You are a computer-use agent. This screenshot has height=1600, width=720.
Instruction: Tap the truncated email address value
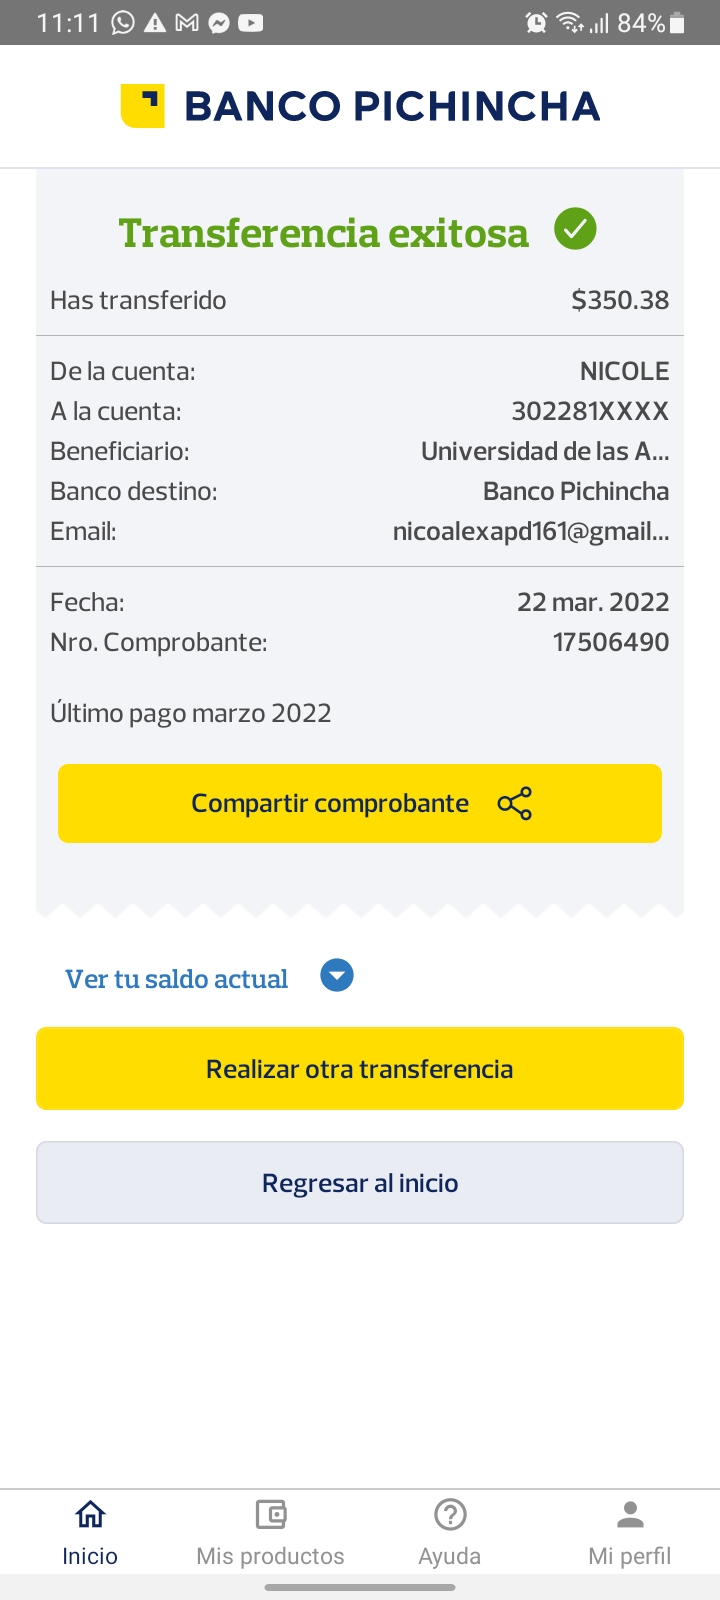[x=531, y=531]
